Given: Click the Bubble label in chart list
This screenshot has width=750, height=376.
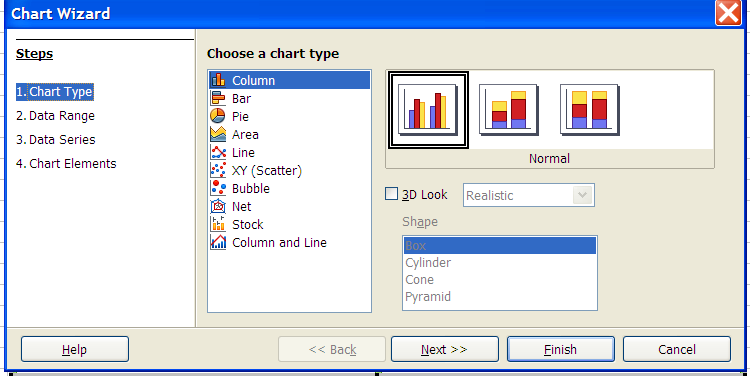Looking at the screenshot, I should click(x=251, y=188).
